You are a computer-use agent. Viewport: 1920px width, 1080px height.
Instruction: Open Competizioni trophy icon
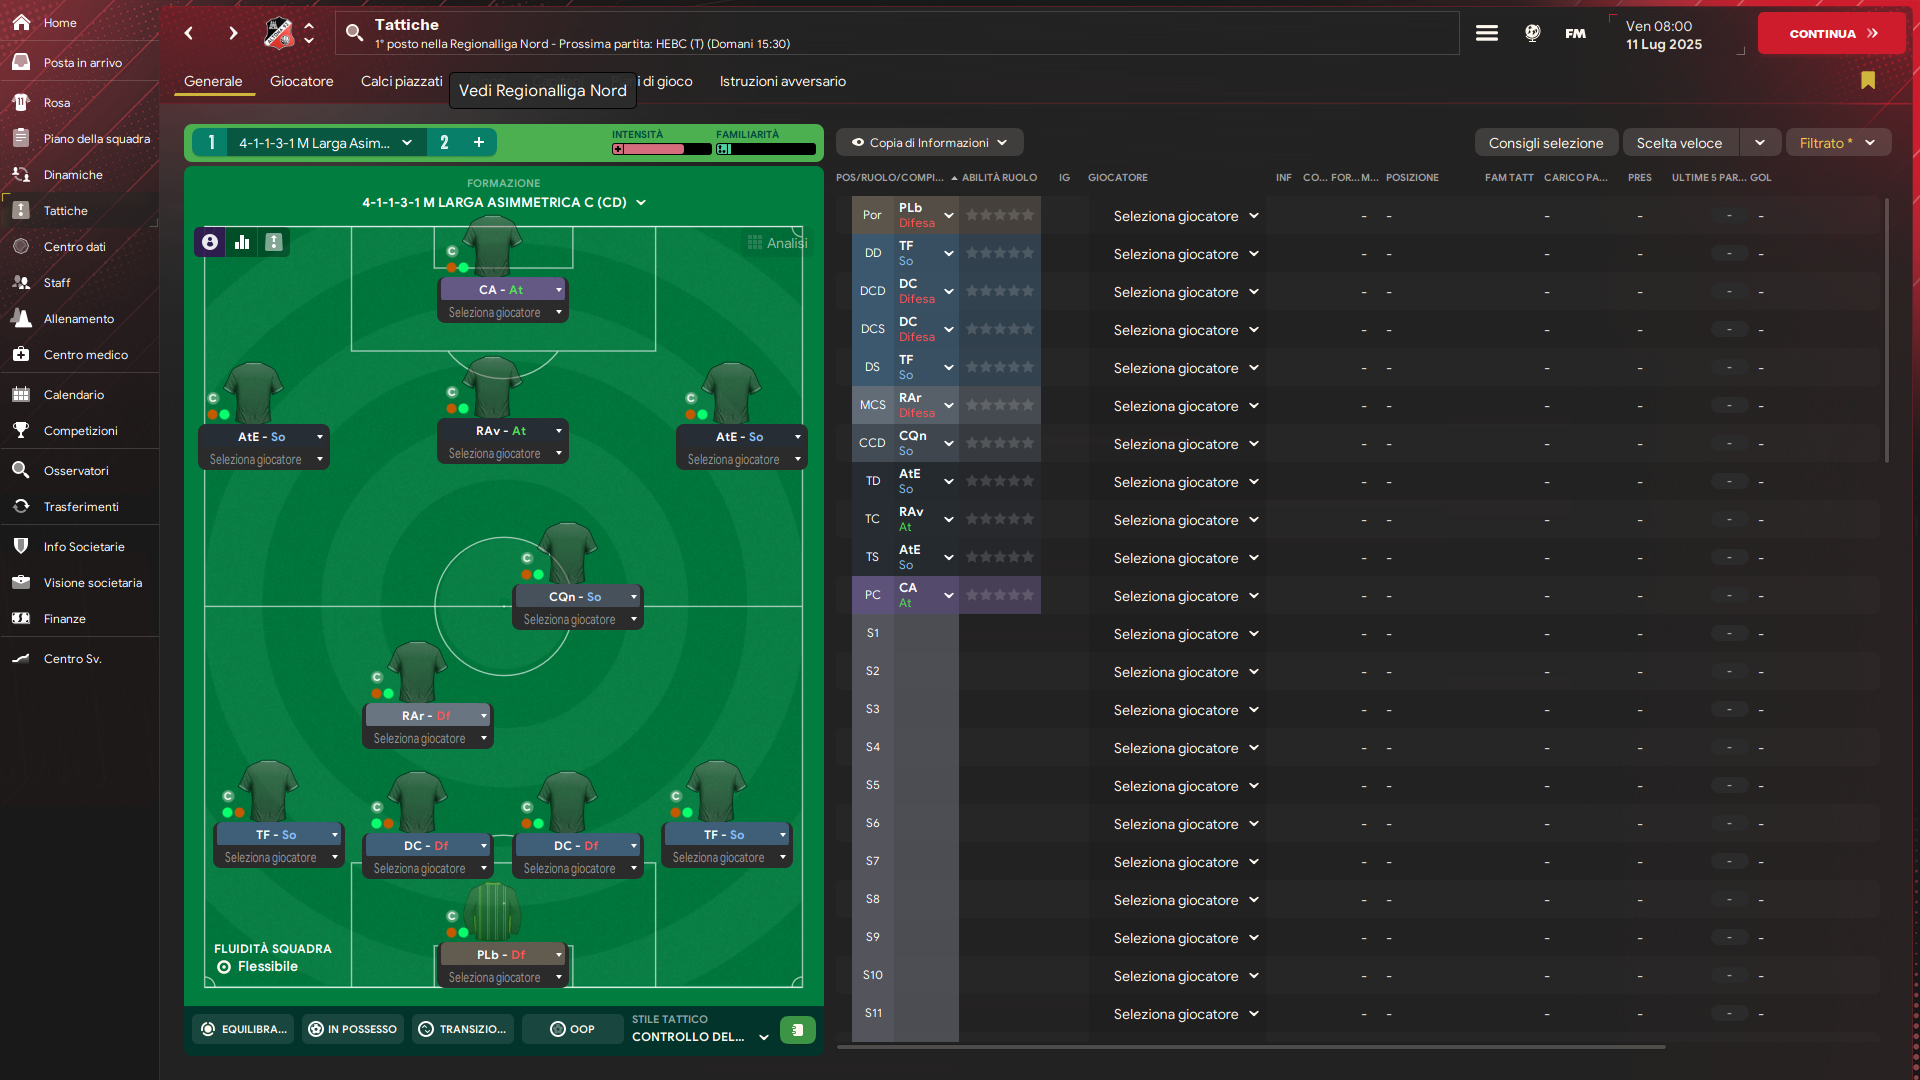pos(21,430)
